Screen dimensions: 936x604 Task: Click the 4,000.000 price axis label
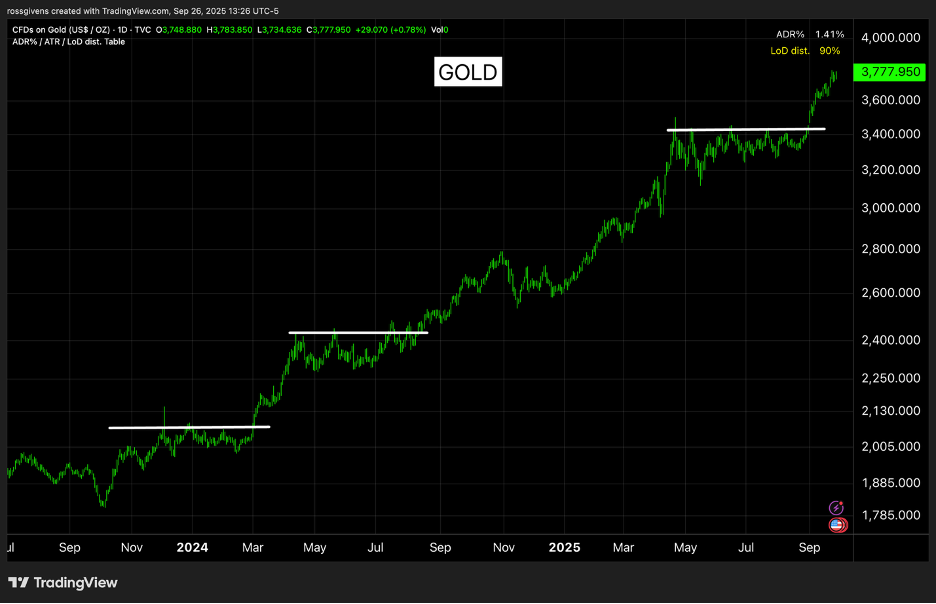click(x=890, y=38)
